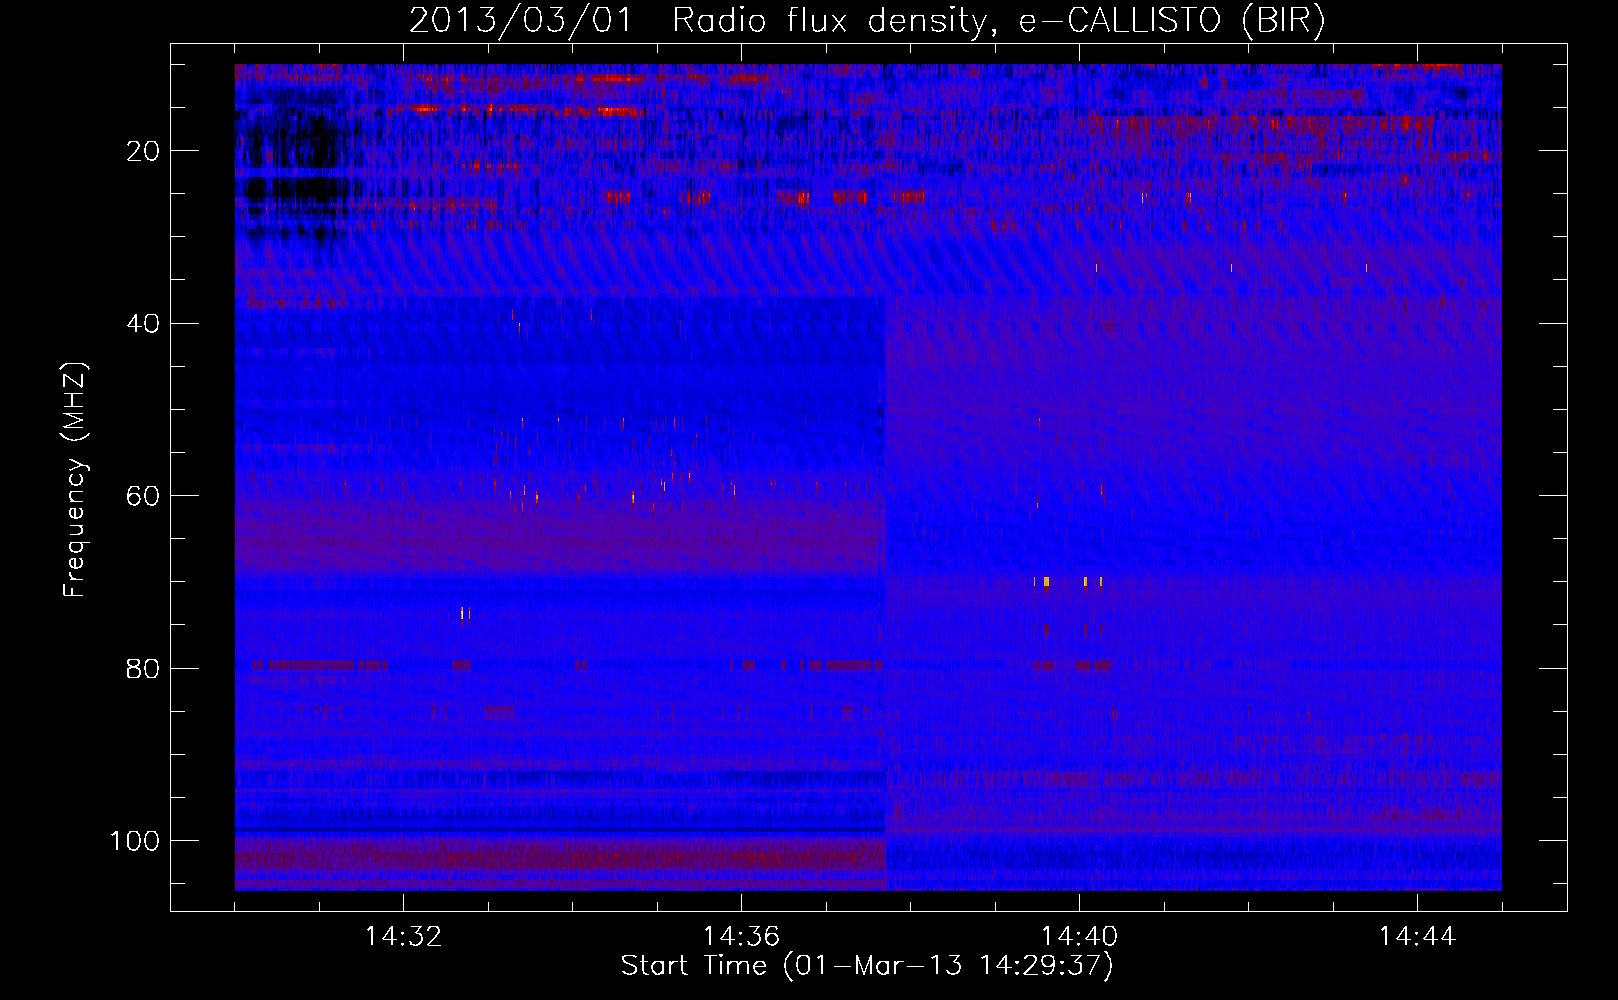Click the 40 frequency tick label

tap(143, 324)
